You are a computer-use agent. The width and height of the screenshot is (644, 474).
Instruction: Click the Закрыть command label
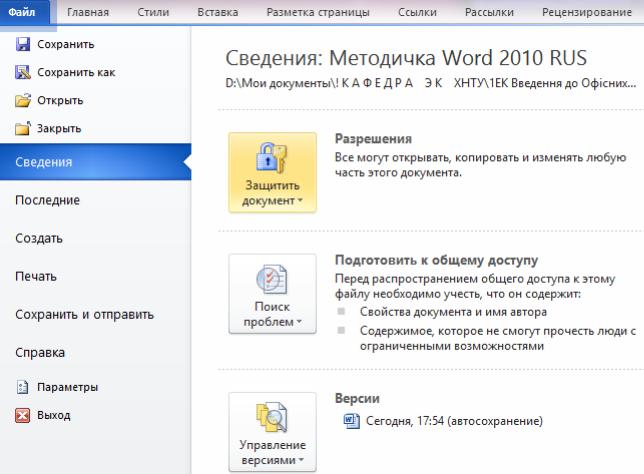(59, 129)
